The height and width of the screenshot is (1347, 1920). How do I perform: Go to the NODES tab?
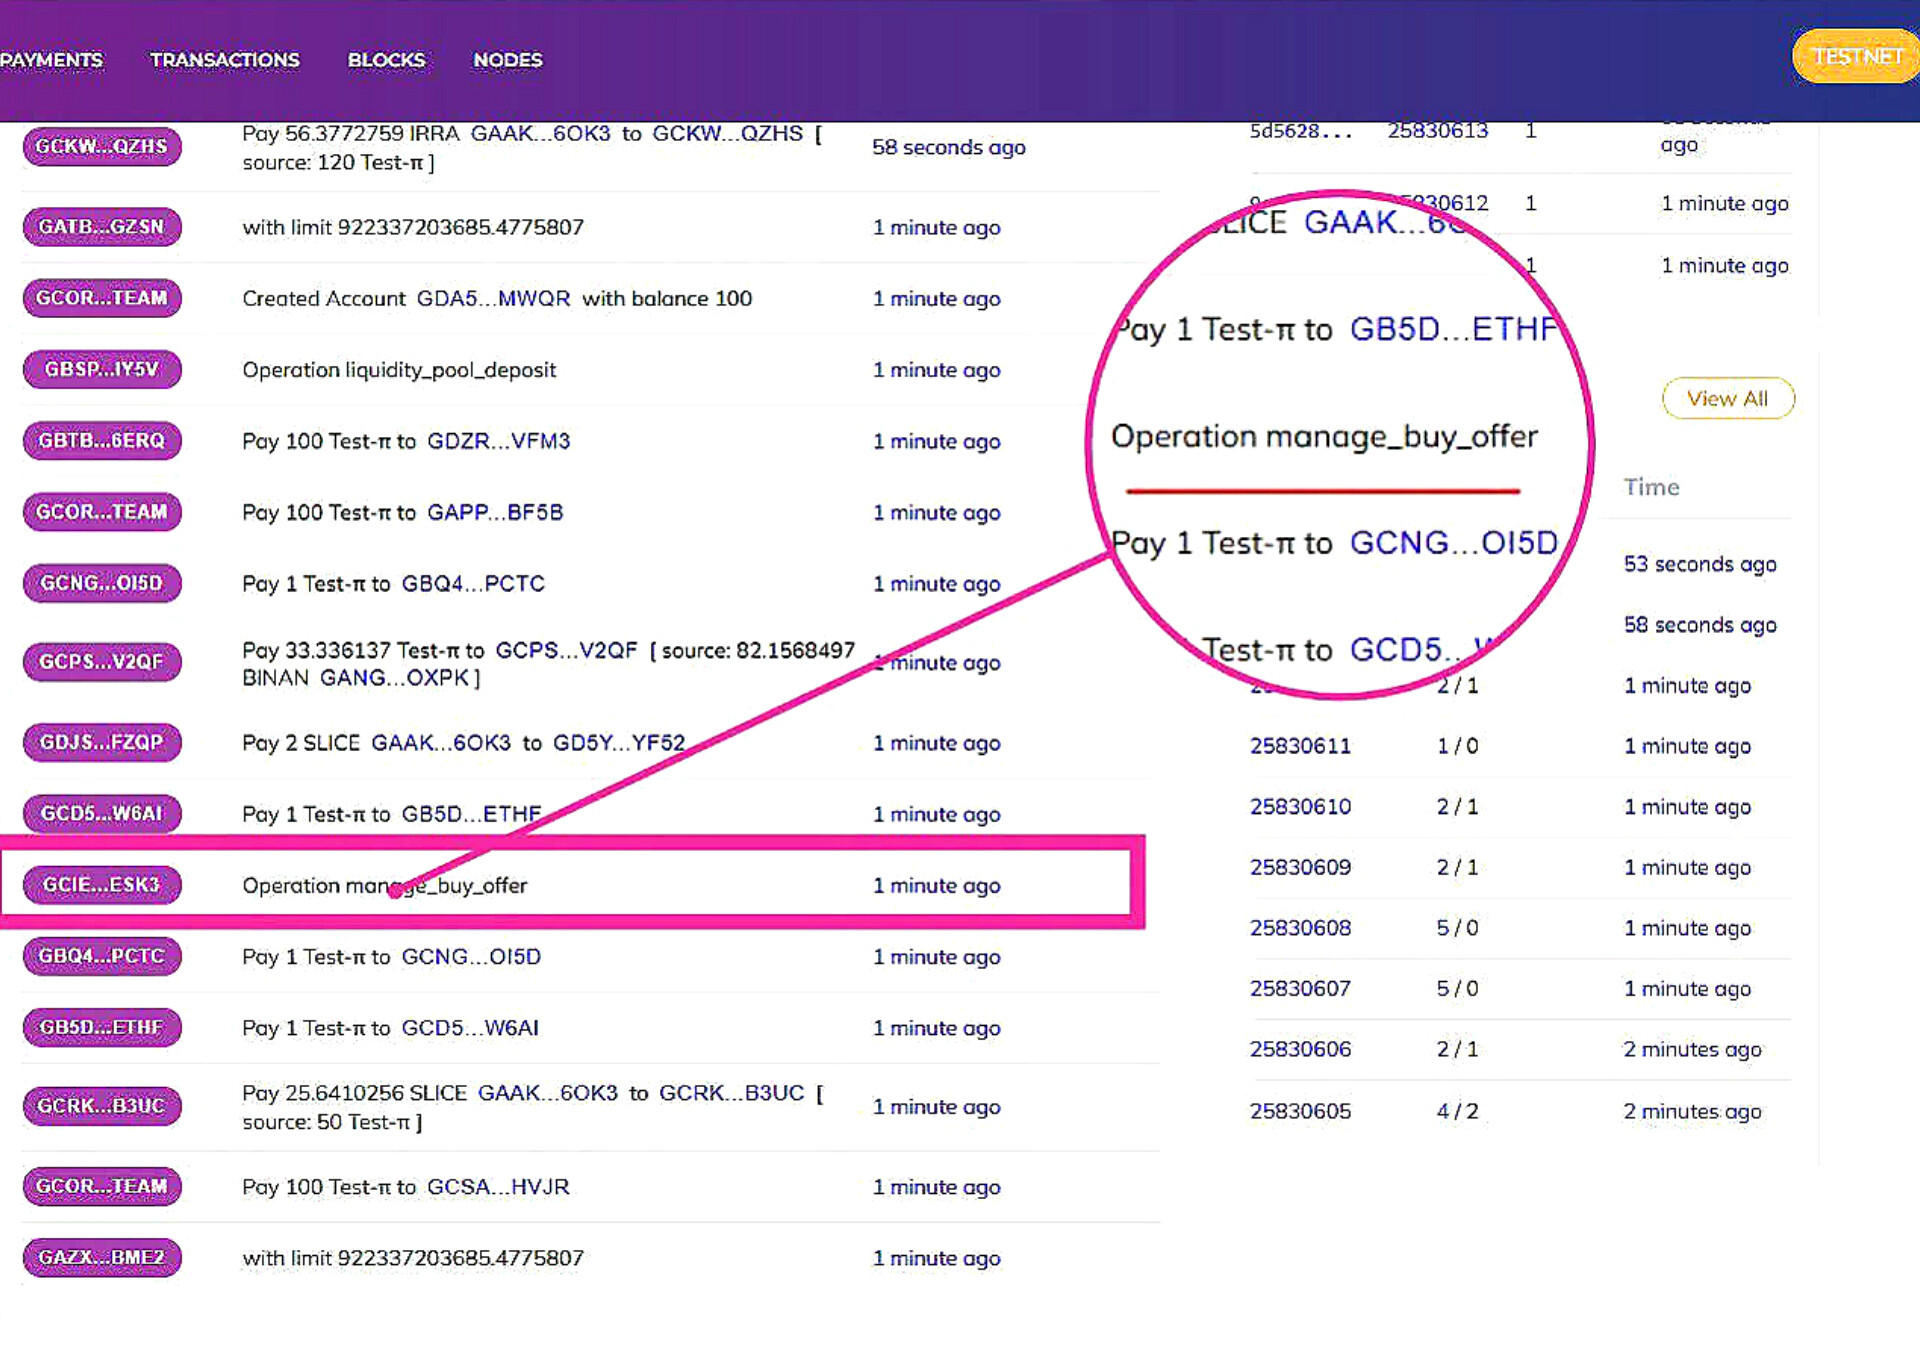(x=508, y=60)
